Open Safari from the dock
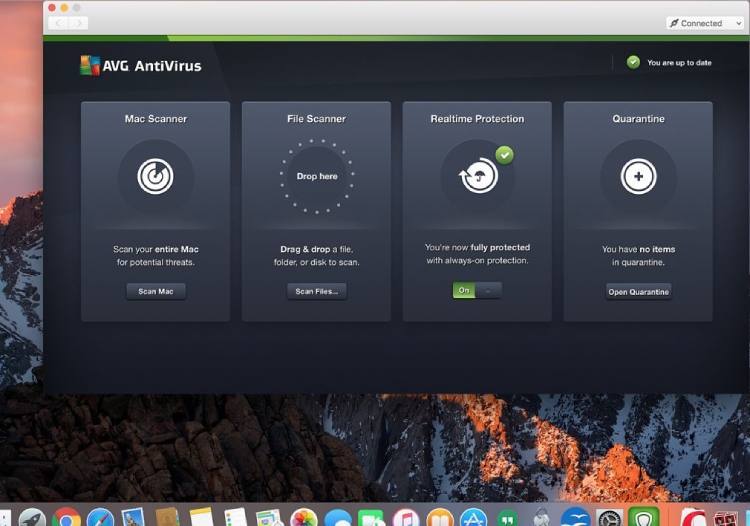Viewport: 750px width, 526px height. 100,517
